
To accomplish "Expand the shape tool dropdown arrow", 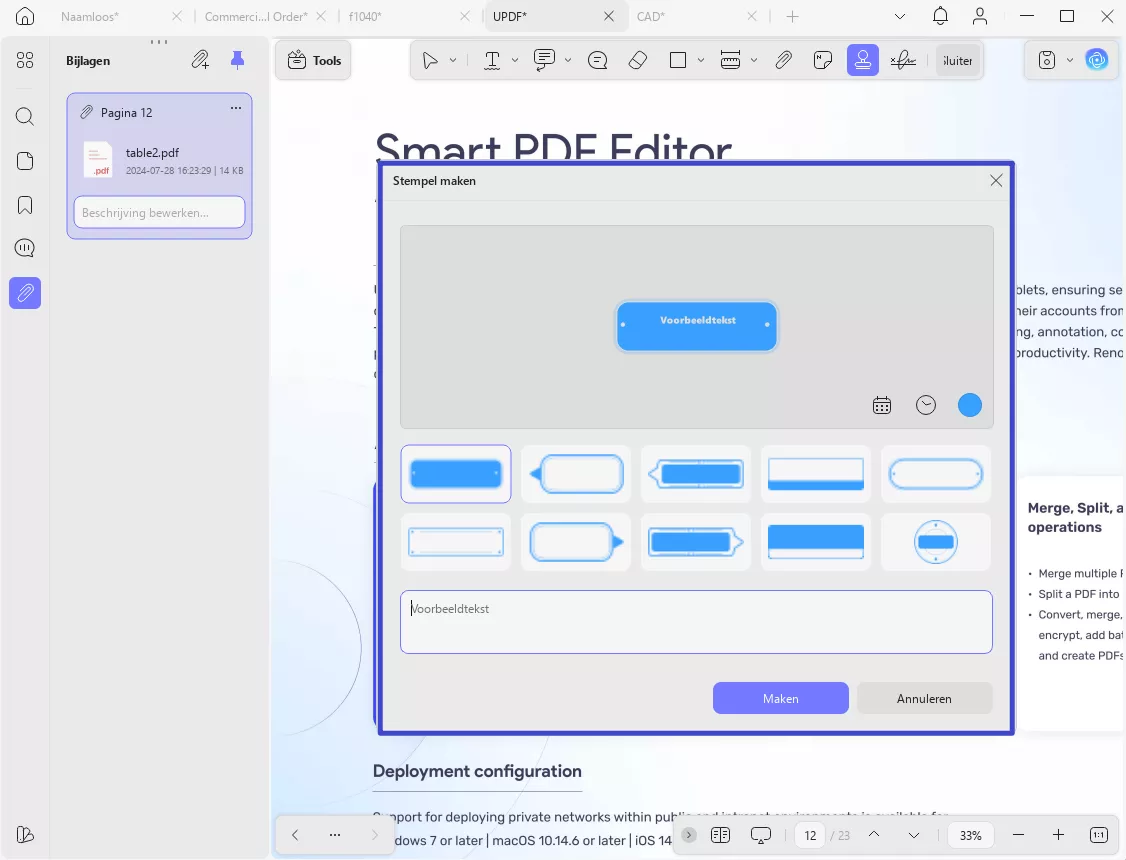I will click(x=701, y=60).
